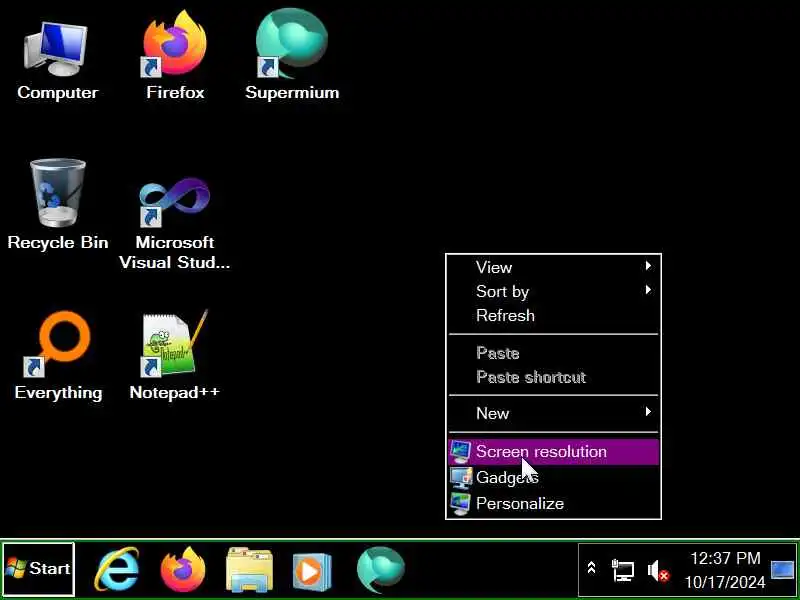
Task: Open the clock showing 12:37 PM
Action: [x=725, y=570]
